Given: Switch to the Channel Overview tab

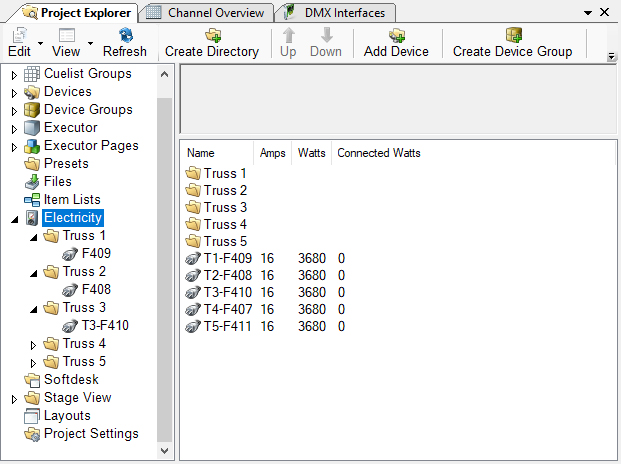Looking at the screenshot, I should tap(215, 13).
